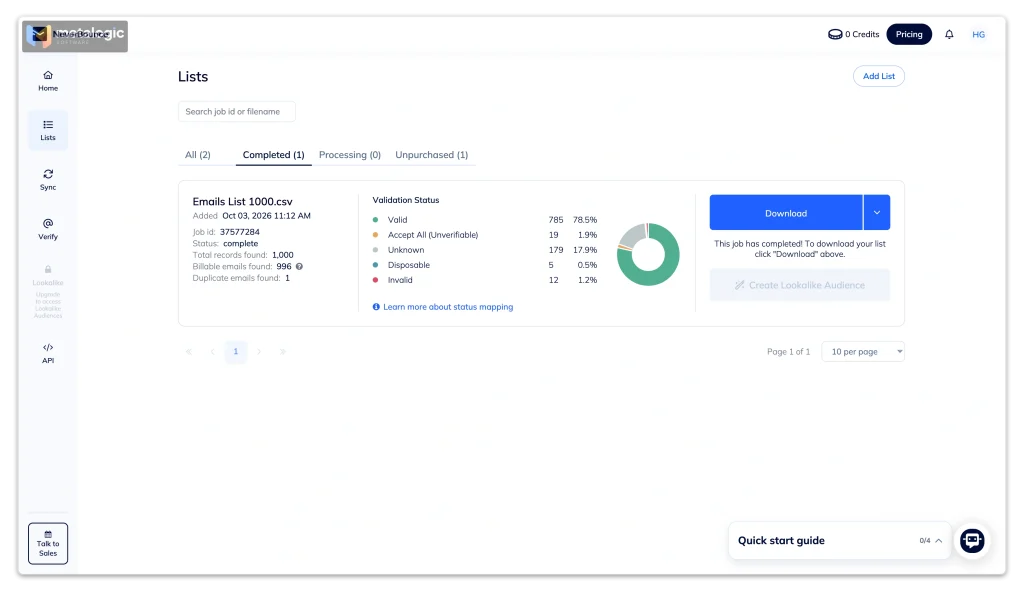Go to next page arrow
The width and height of the screenshot is (1024, 594).
[x=259, y=352]
